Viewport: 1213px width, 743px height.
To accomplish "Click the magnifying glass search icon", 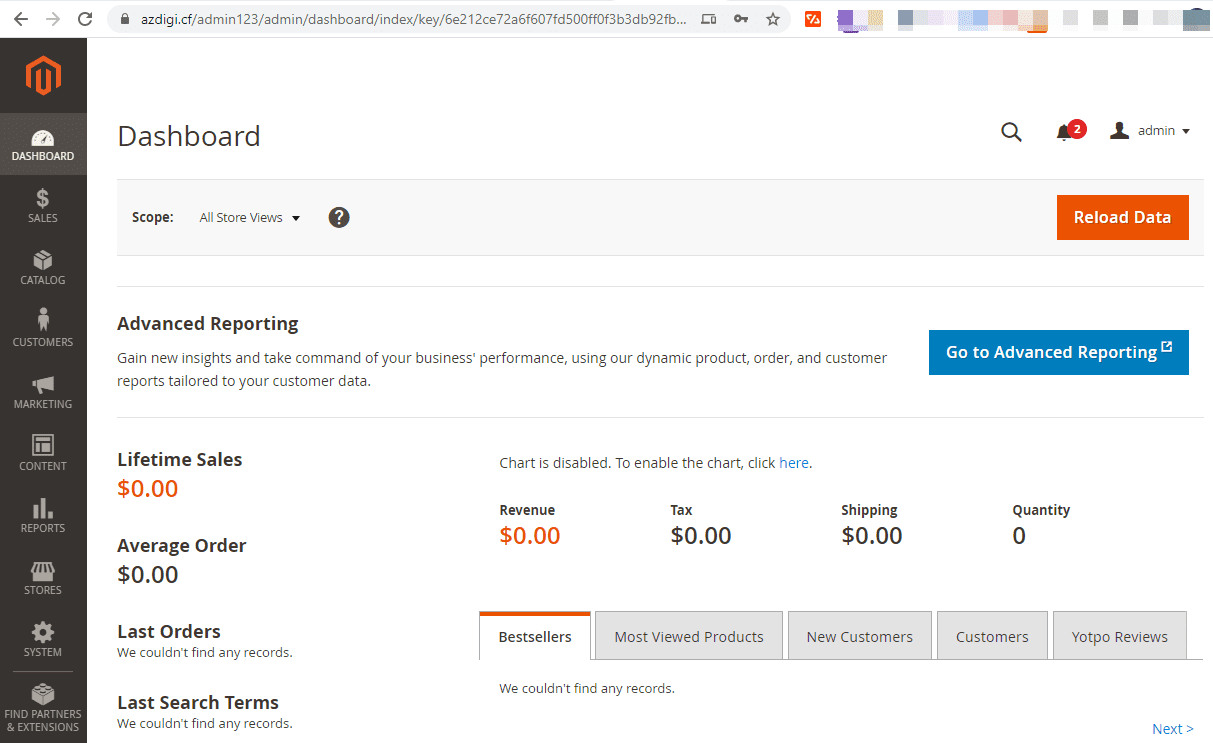I will pos(1011,132).
